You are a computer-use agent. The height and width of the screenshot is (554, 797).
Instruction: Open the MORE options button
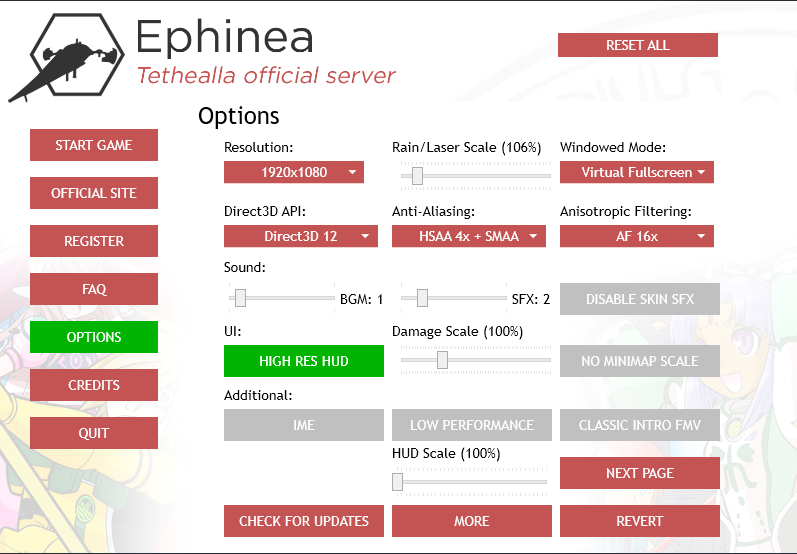[472, 521]
